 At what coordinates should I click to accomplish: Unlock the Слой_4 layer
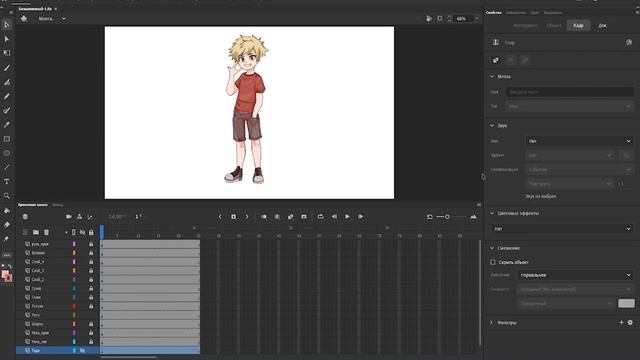[x=91, y=262]
